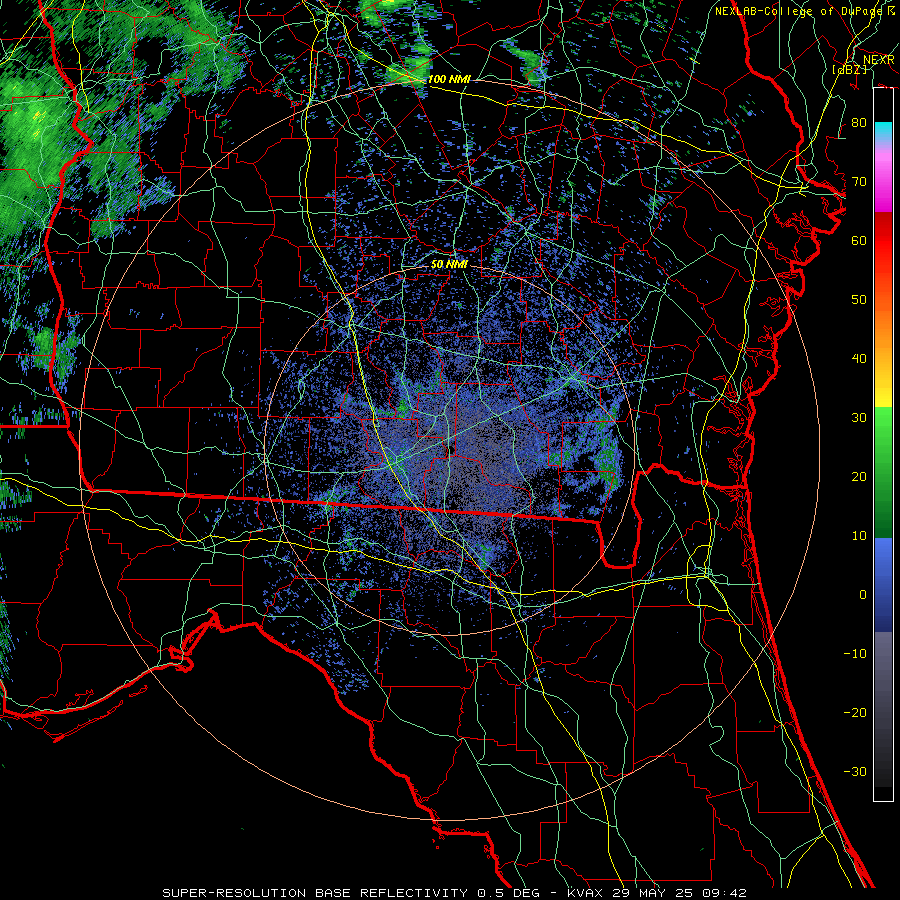Click the Super-Resolution Base Reflectivity caption
The image size is (900, 900).
pos(455,893)
